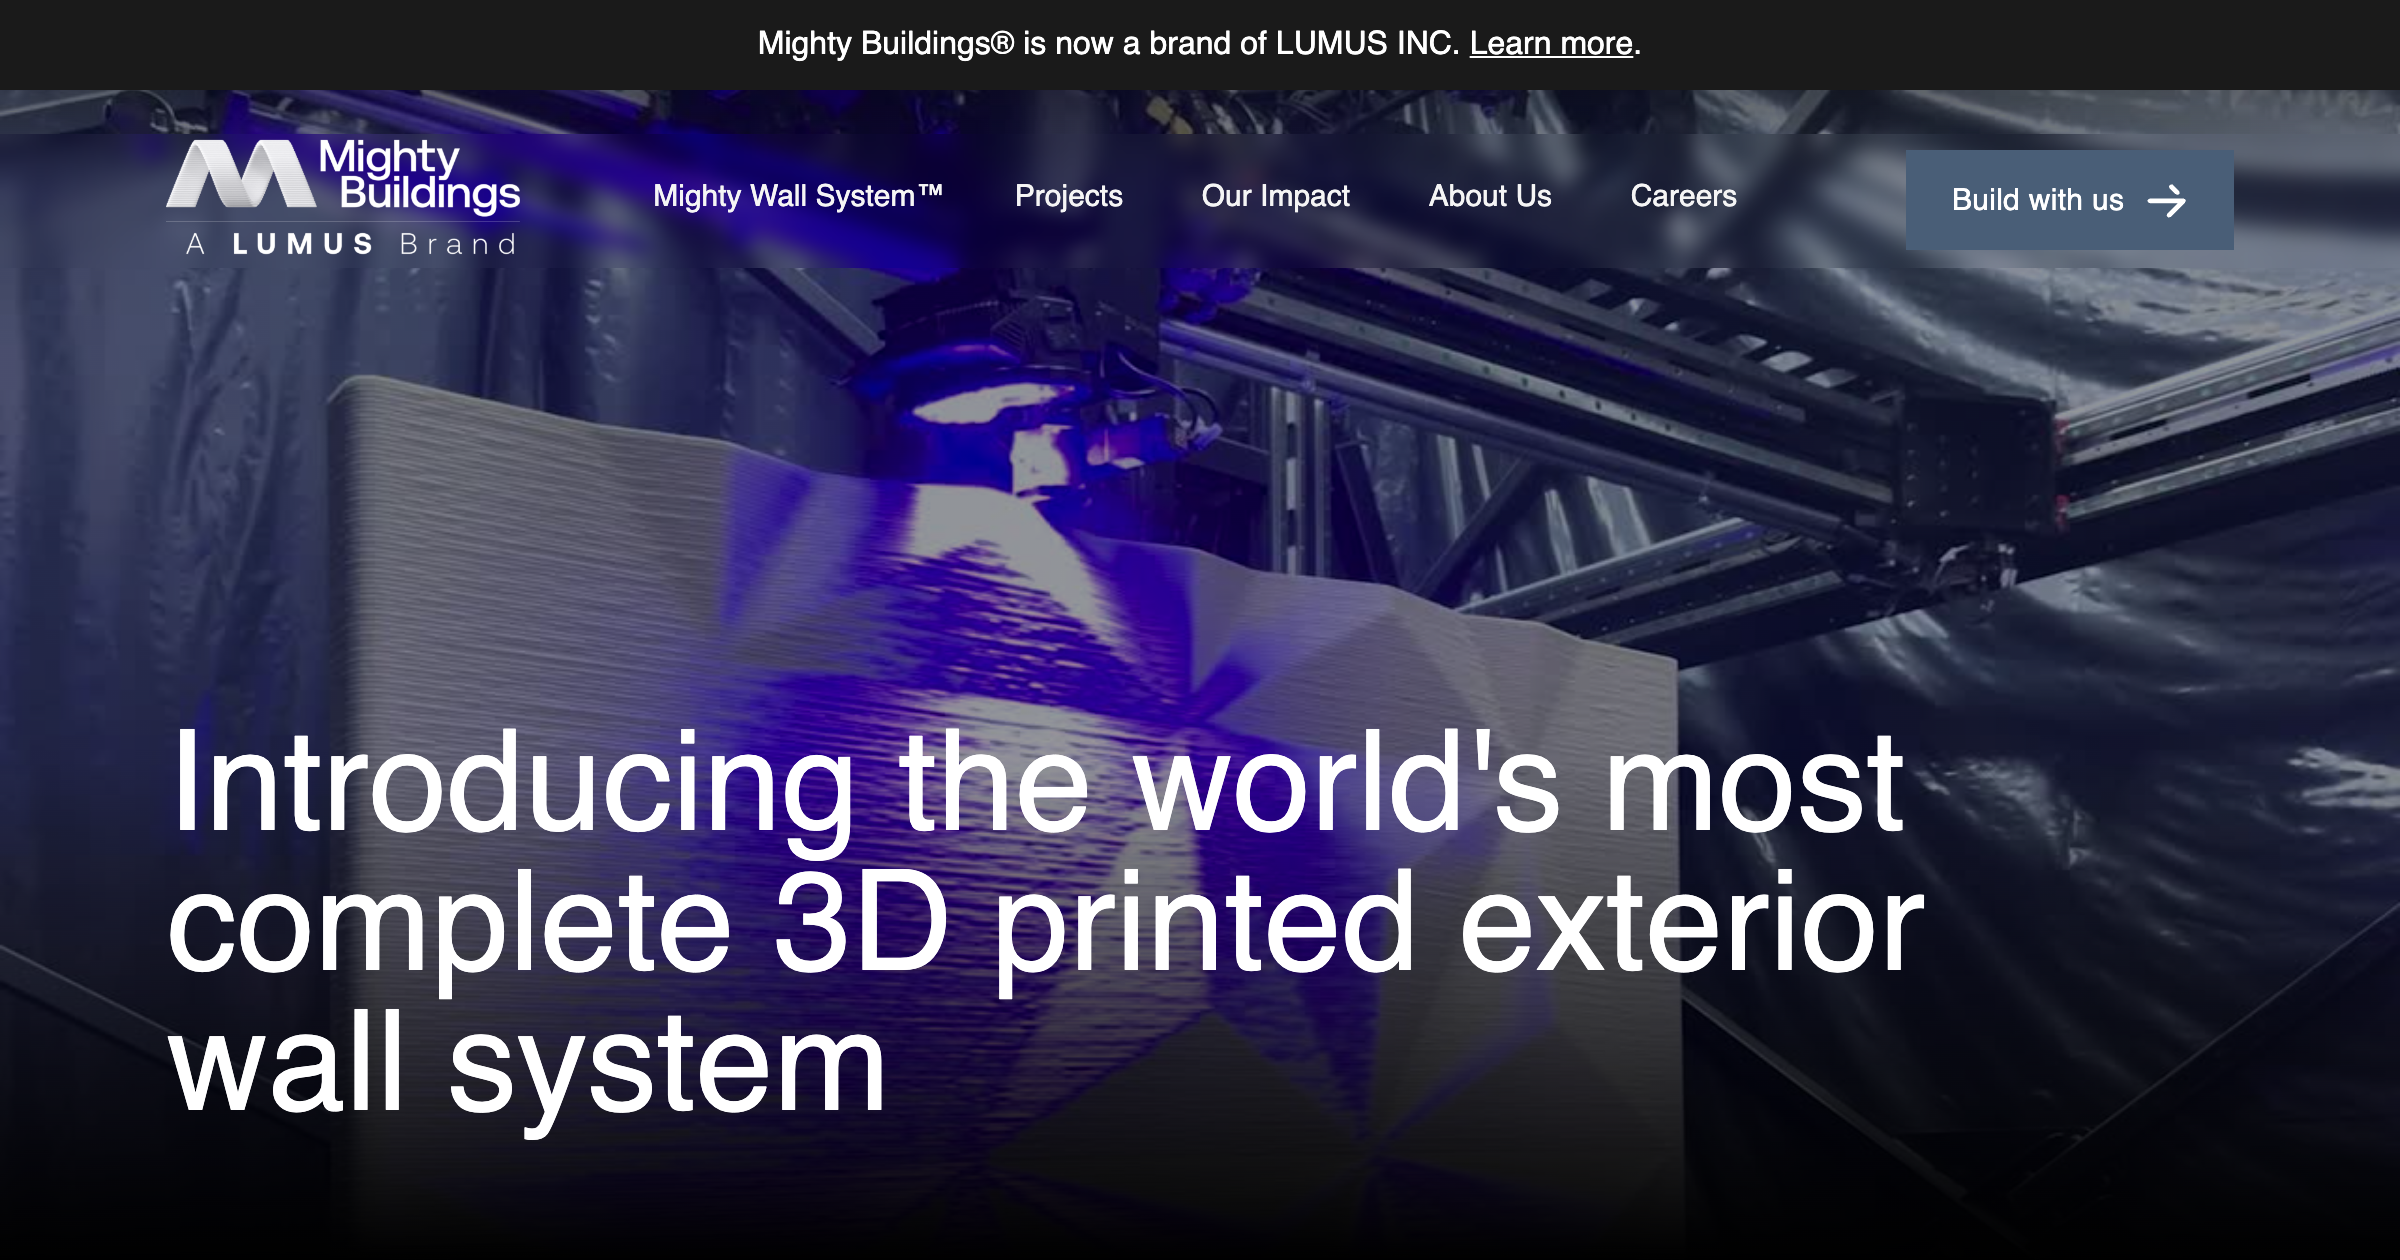Go to the Projects page
This screenshot has width=2400, height=1260.
pyautogui.click(x=1068, y=196)
